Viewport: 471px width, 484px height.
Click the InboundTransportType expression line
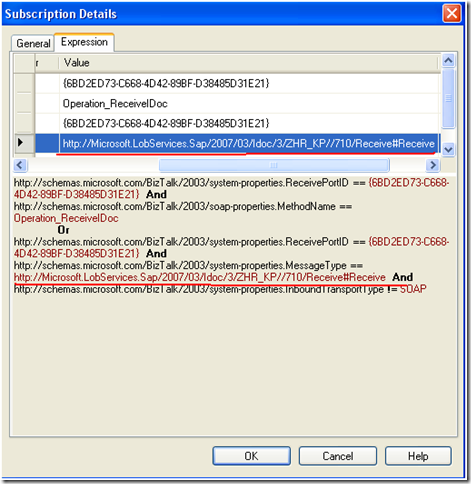pos(220,289)
